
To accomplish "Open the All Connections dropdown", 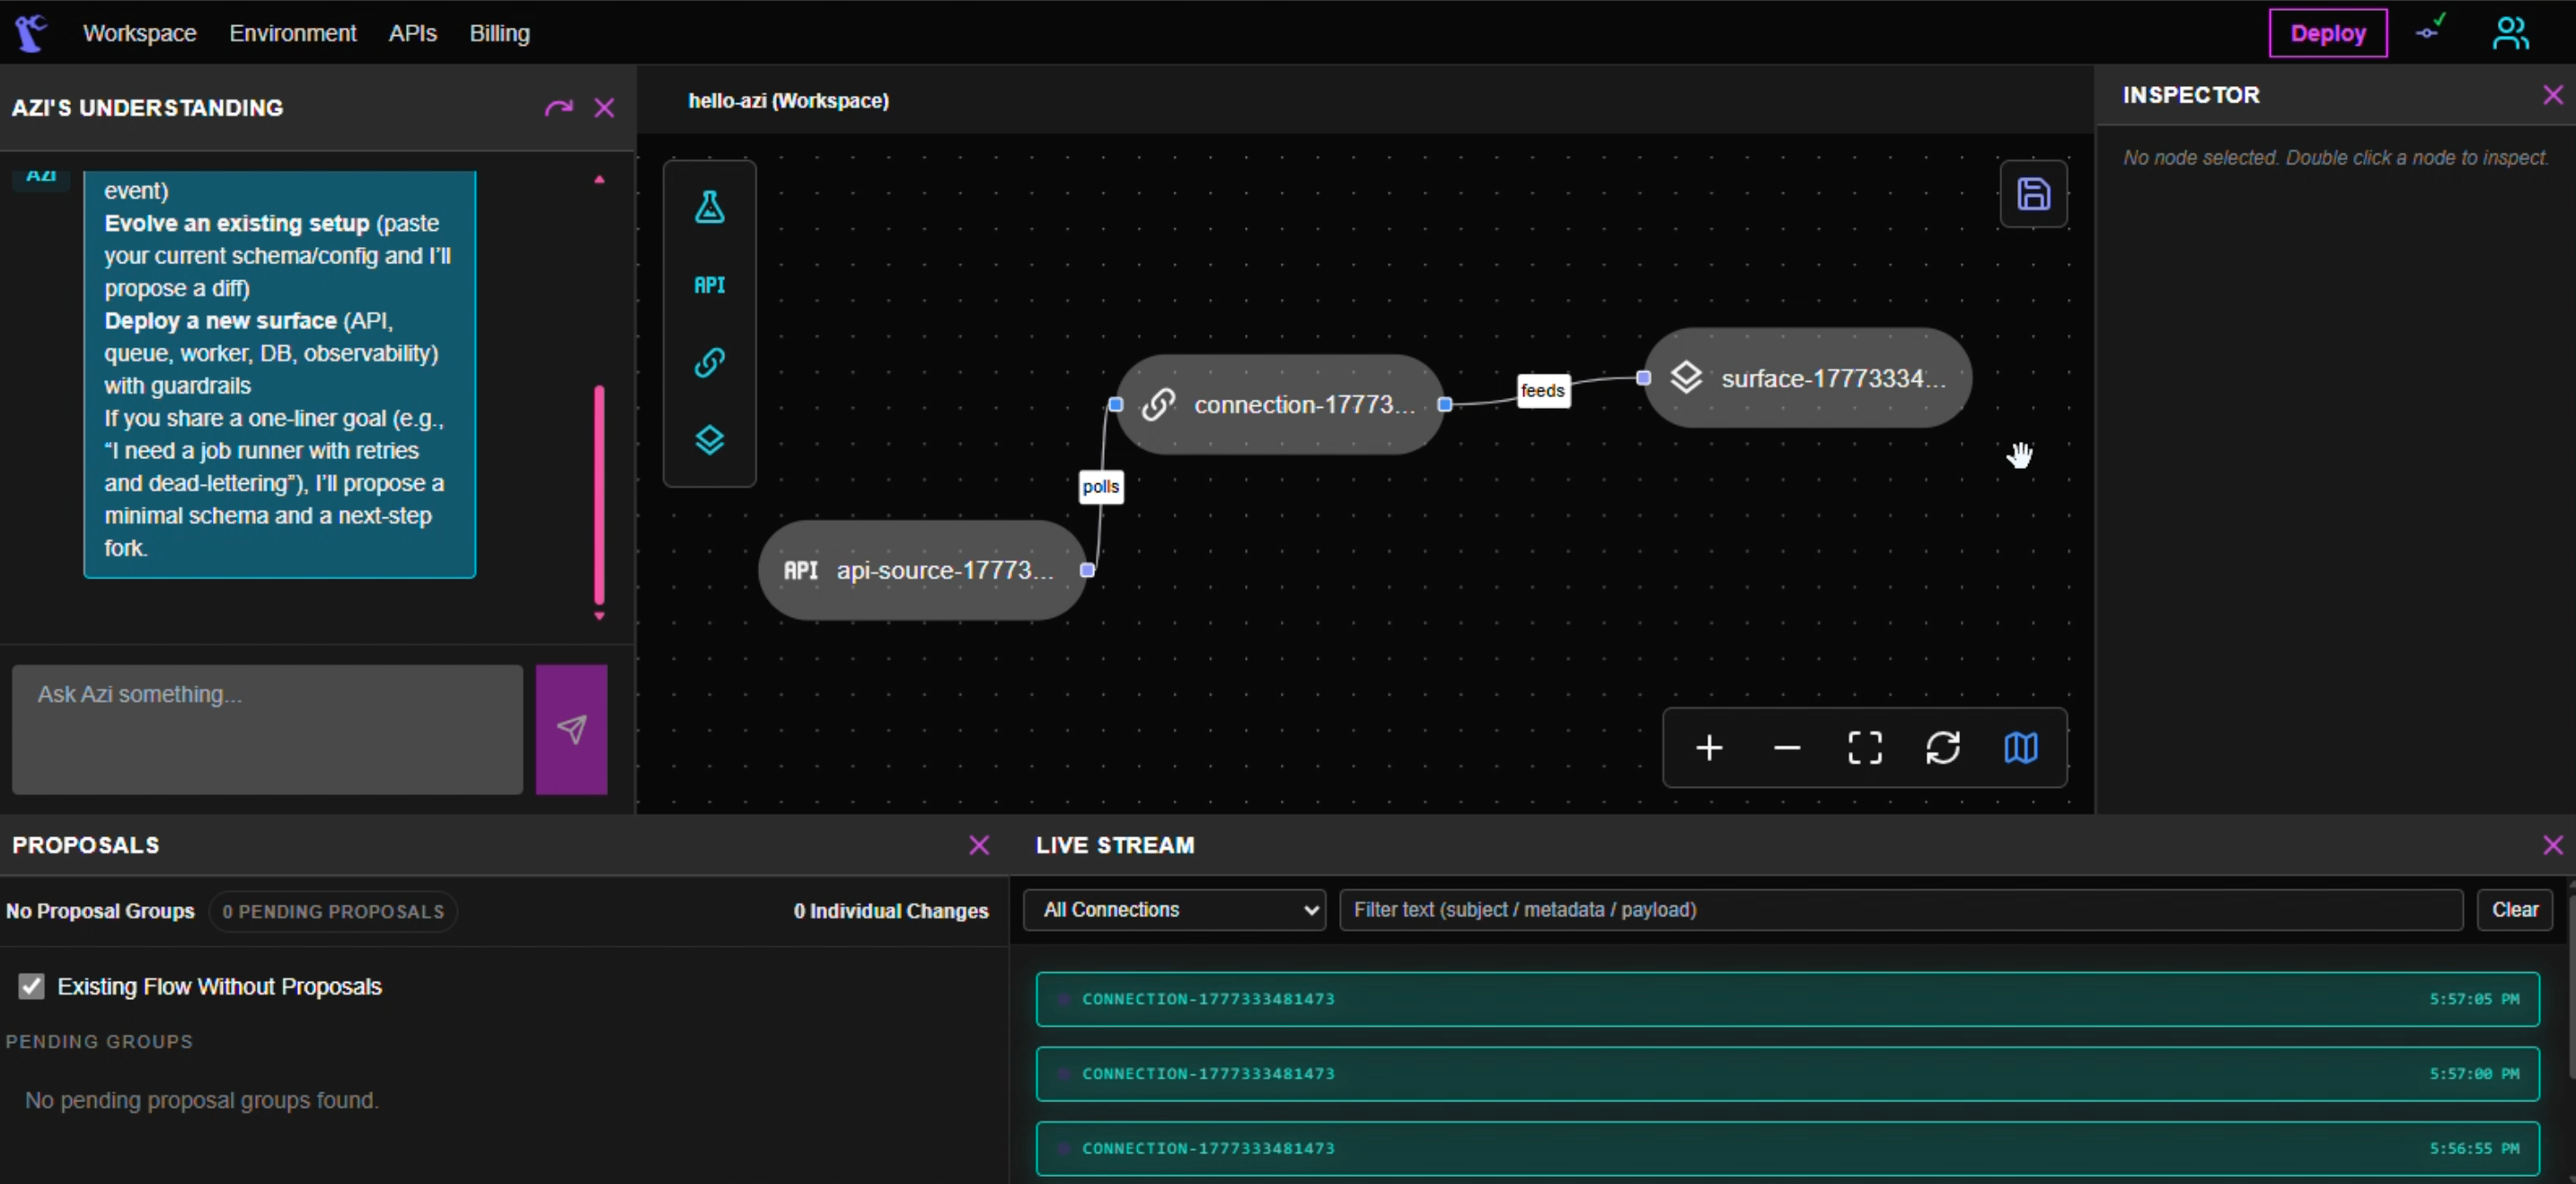I will coord(1174,910).
